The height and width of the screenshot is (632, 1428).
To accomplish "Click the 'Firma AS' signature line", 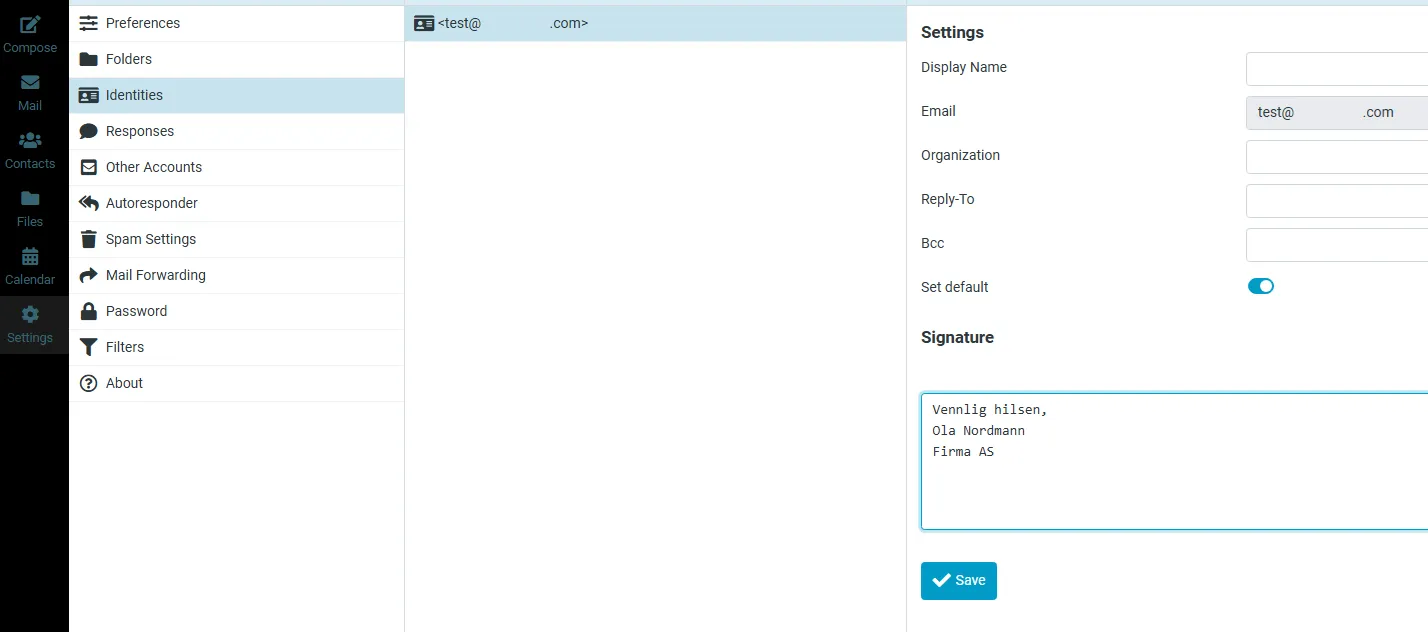I will (963, 451).
